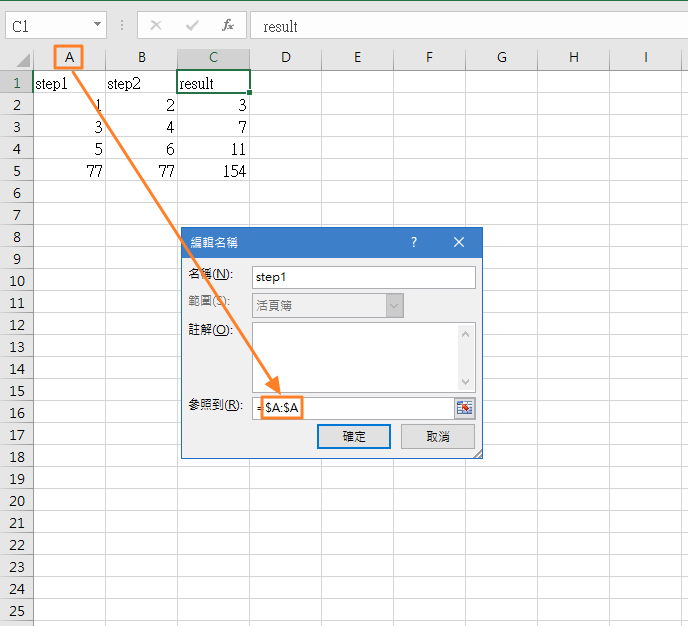Open the Name Box dropdown arrow
The width and height of the screenshot is (688, 626).
[97, 25]
